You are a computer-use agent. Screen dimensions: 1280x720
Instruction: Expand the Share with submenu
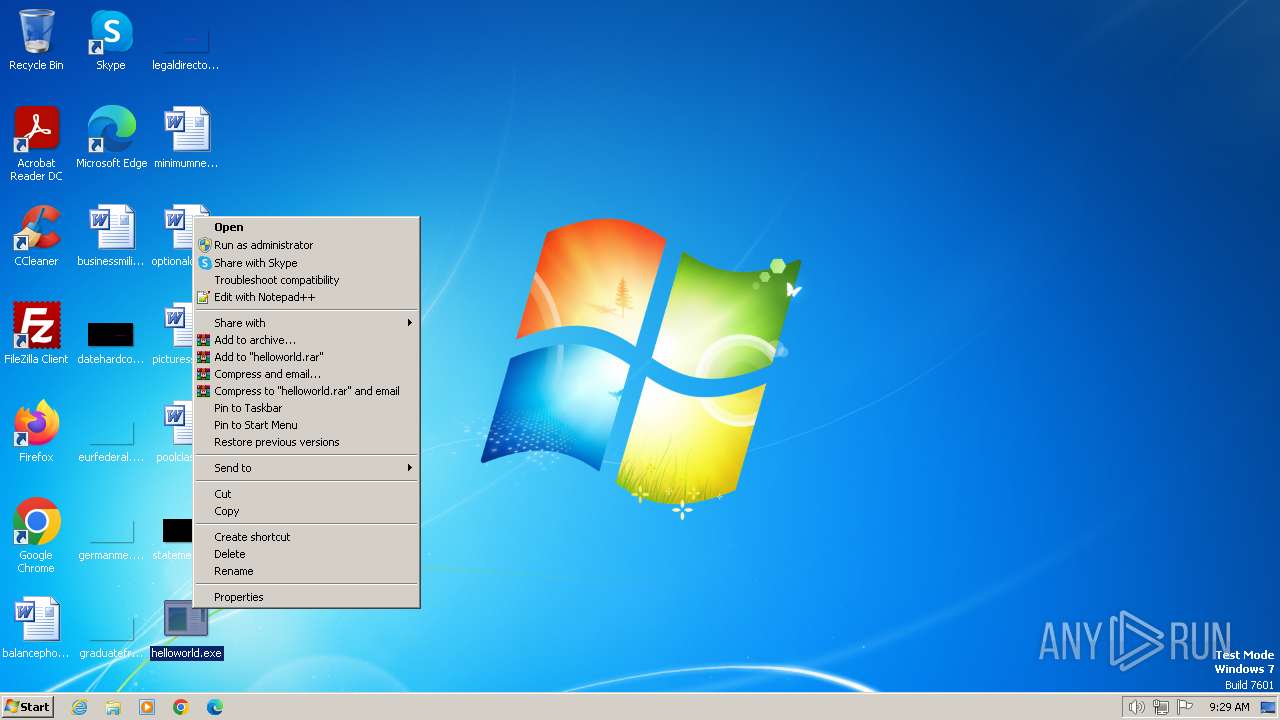click(x=307, y=323)
